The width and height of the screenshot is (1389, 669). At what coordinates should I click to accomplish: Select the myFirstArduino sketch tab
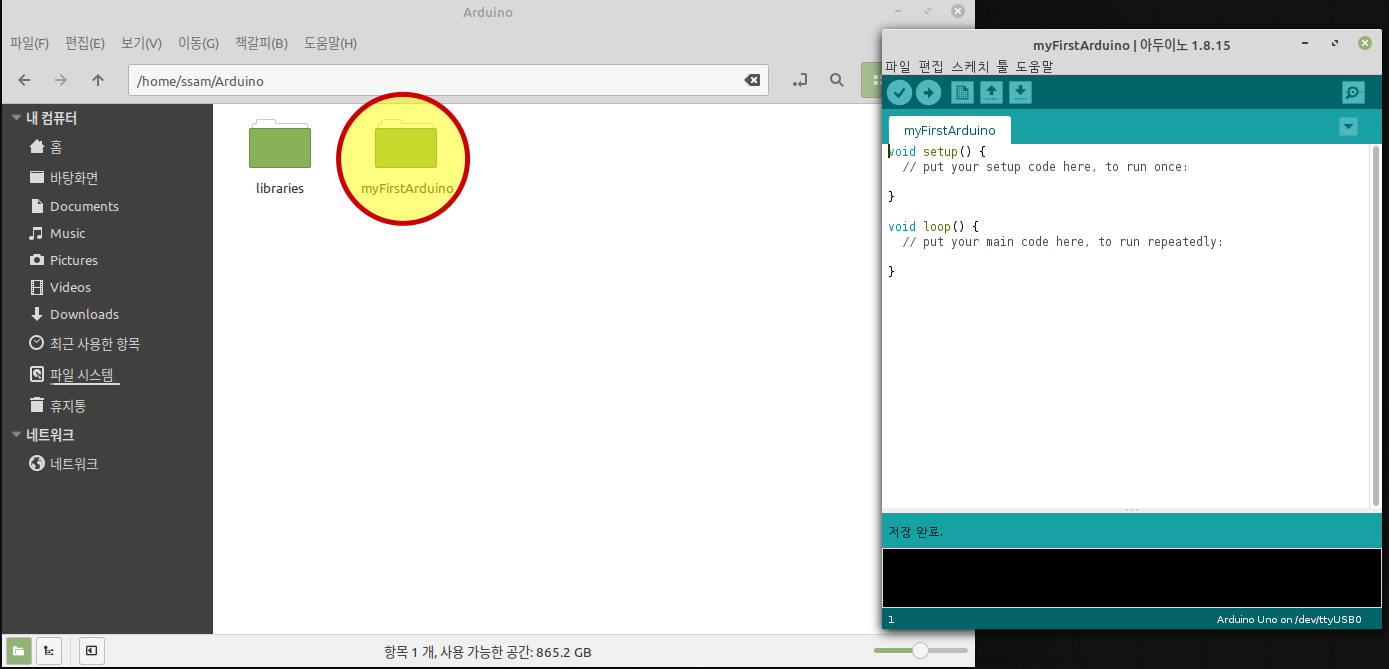coord(949,130)
